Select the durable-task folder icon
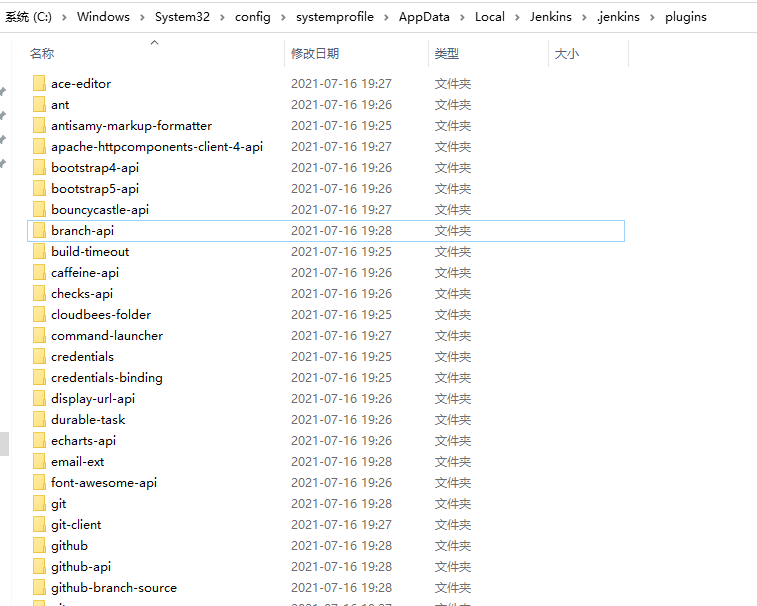Image resolution: width=757 pixels, height=606 pixels. coord(40,420)
